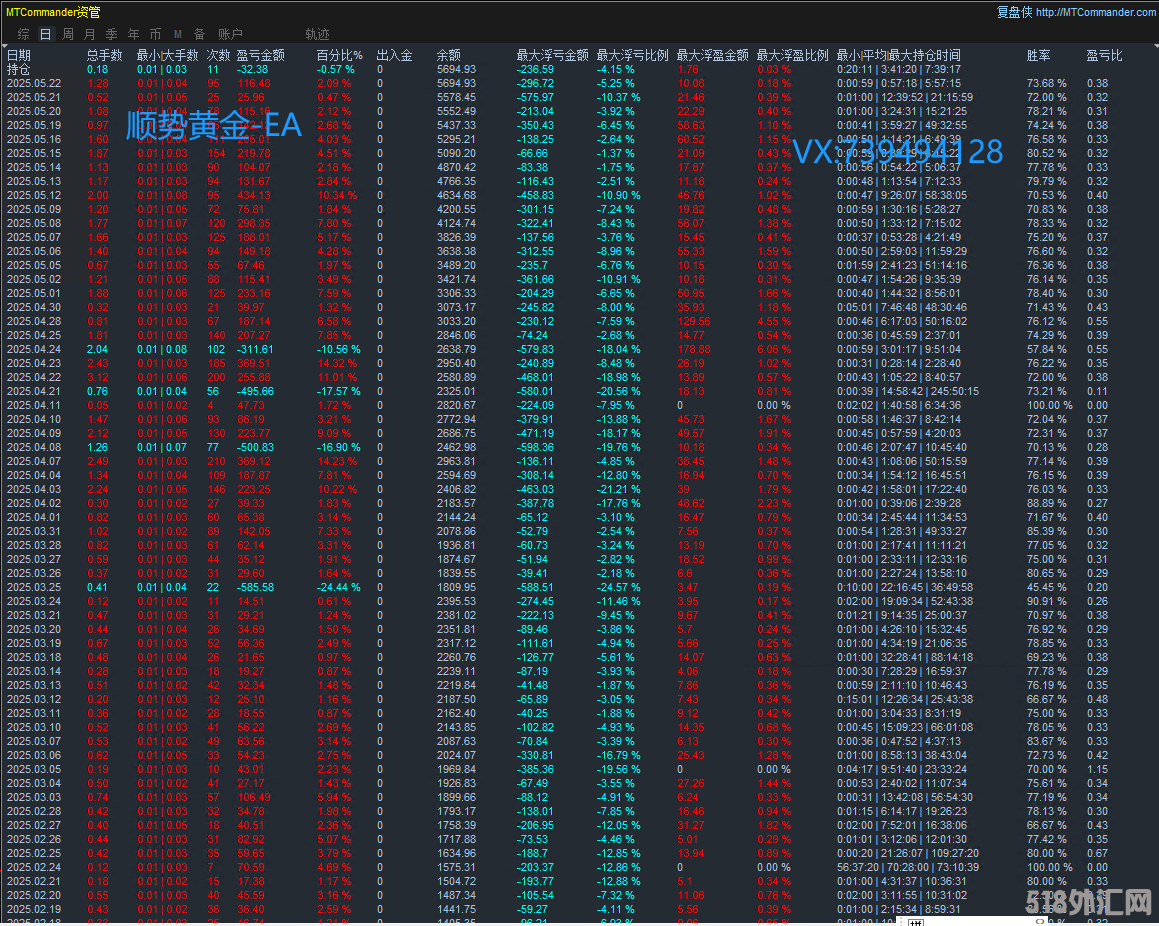Open the 币 currency tab
The image size is (1159, 926).
(155, 34)
